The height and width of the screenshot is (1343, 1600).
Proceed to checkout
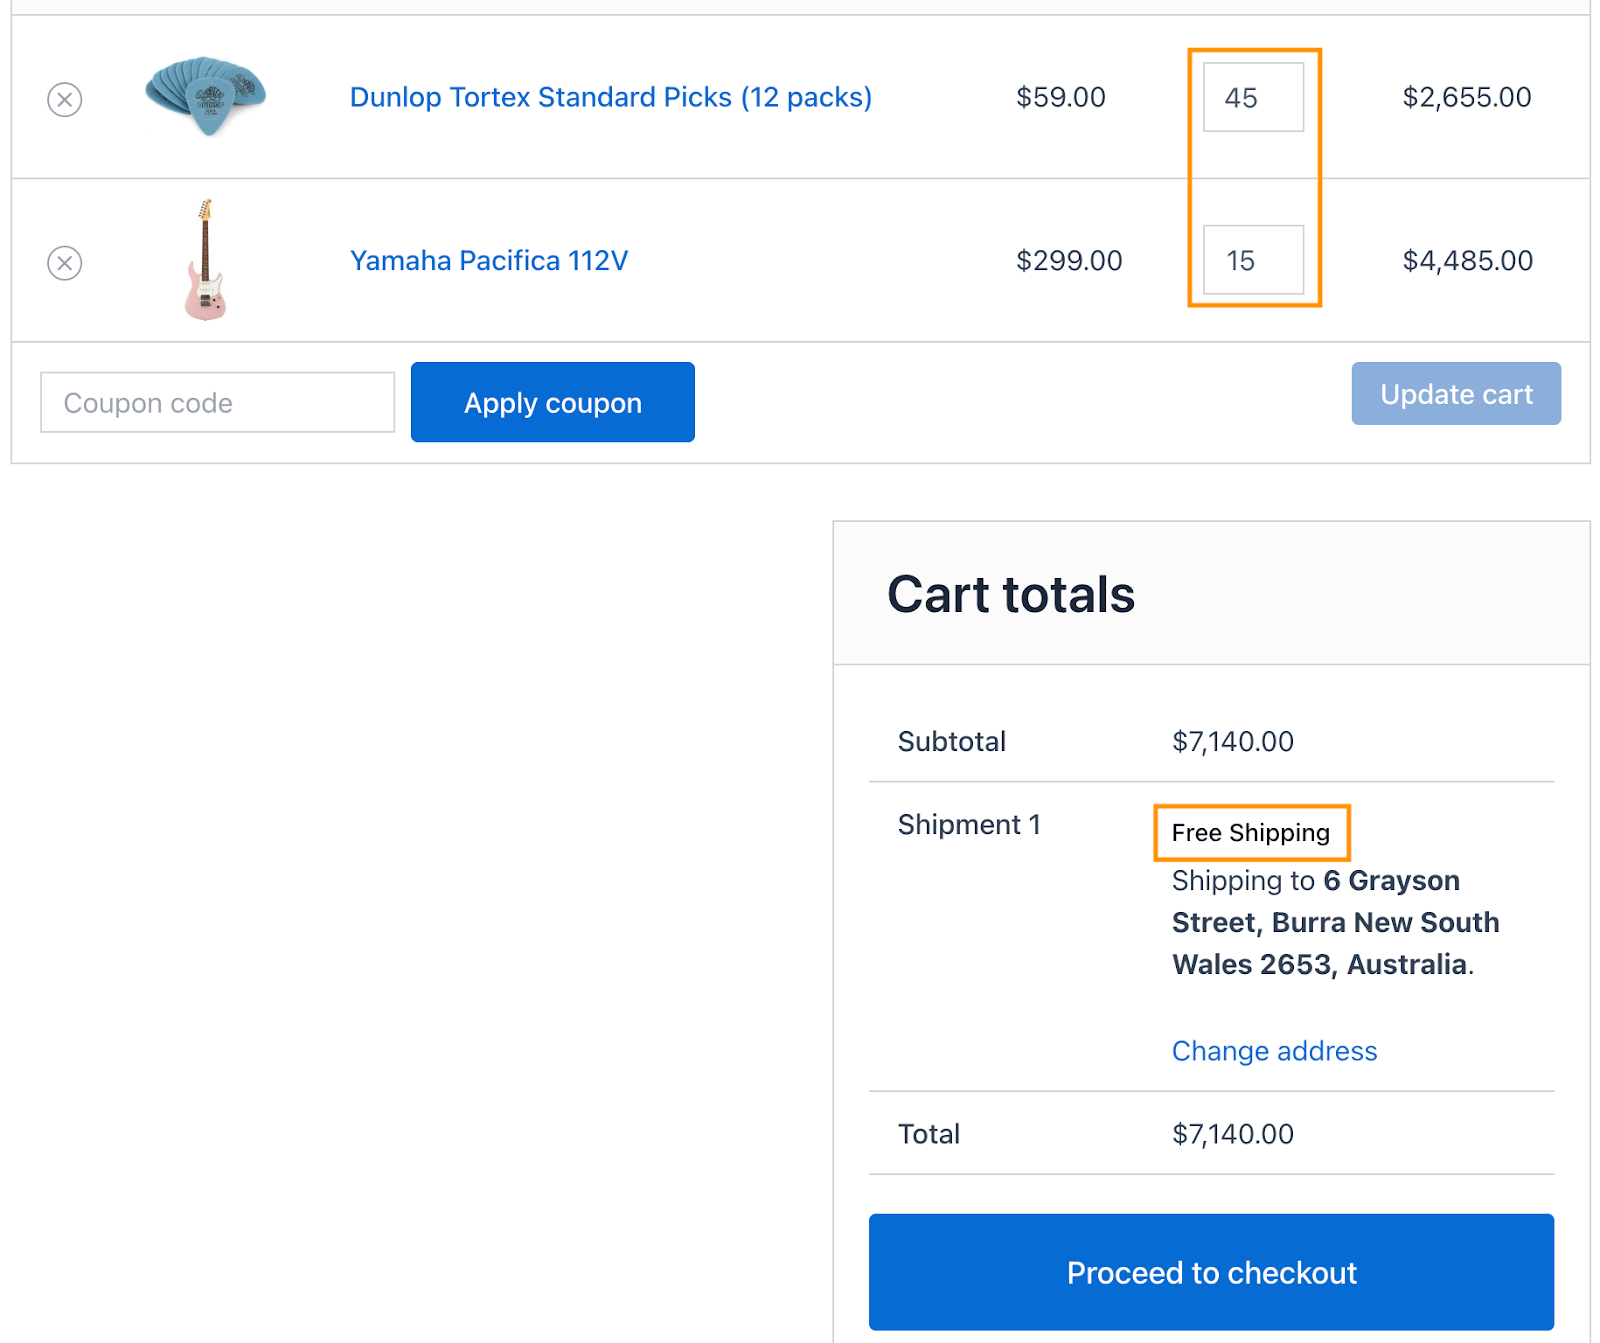coord(1210,1272)
